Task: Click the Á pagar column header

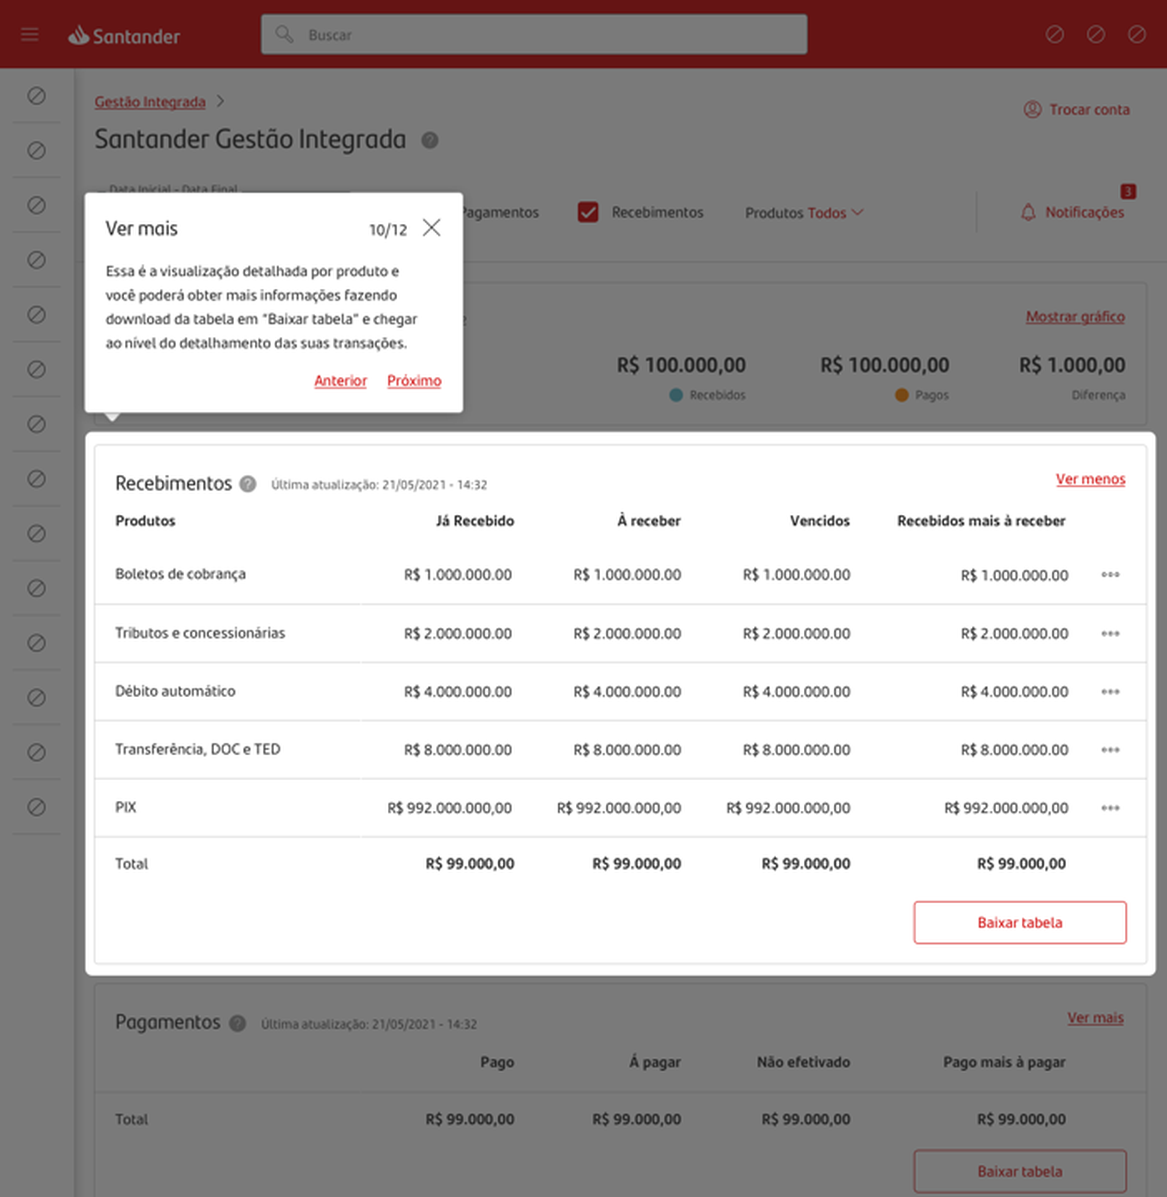Action: coord(655,1062)
